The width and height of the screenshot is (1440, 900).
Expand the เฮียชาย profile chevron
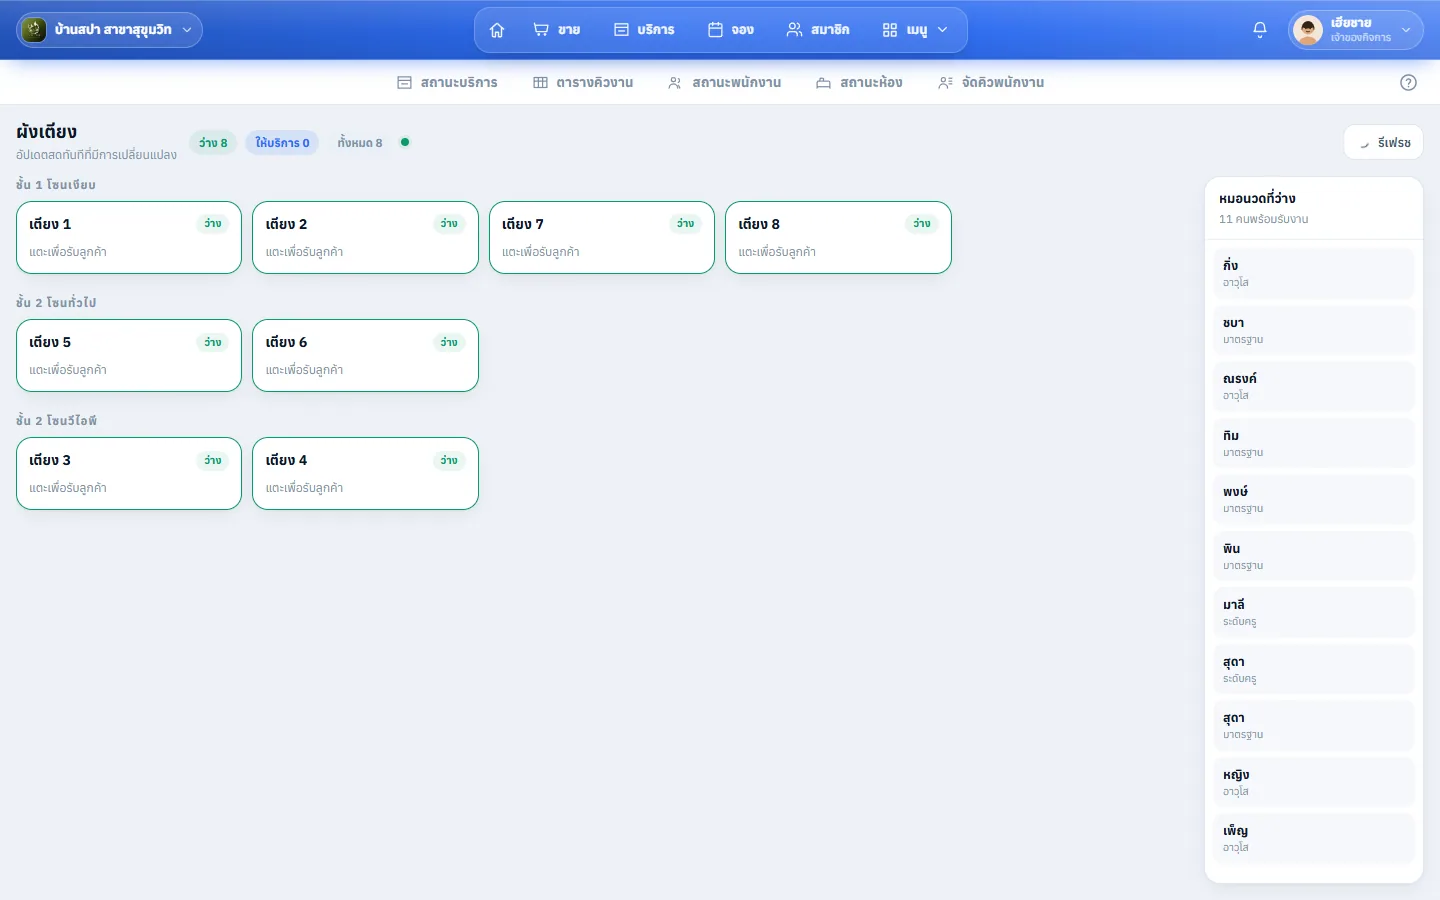[1406, 30]
